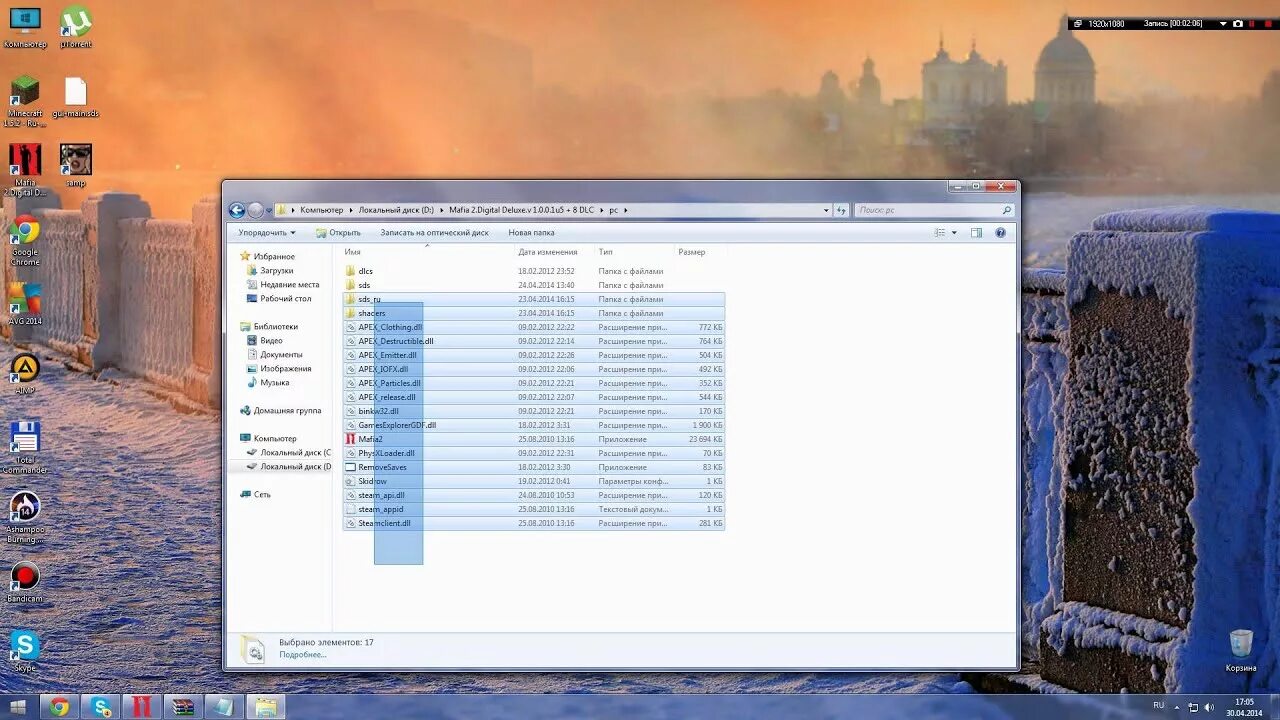This screenshot has width=1280, height=720.
Task: Open the Компьютер desktop icon
Action: point(25,27)
